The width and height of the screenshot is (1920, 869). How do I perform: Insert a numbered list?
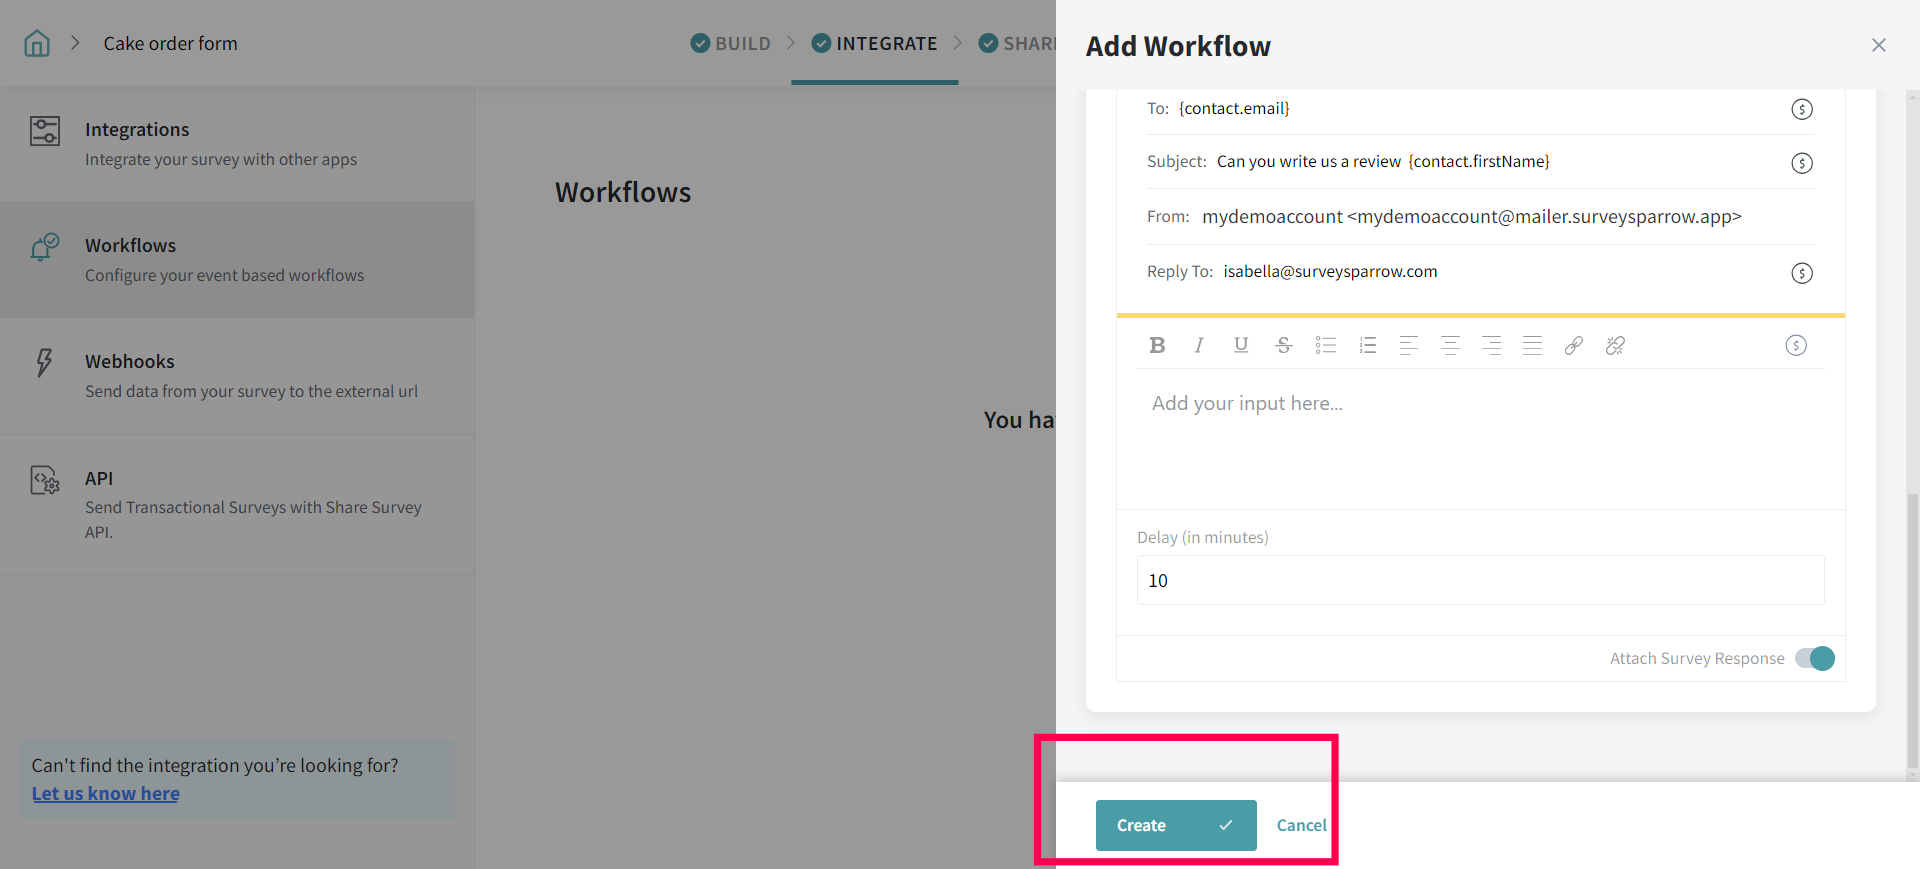1367,345
